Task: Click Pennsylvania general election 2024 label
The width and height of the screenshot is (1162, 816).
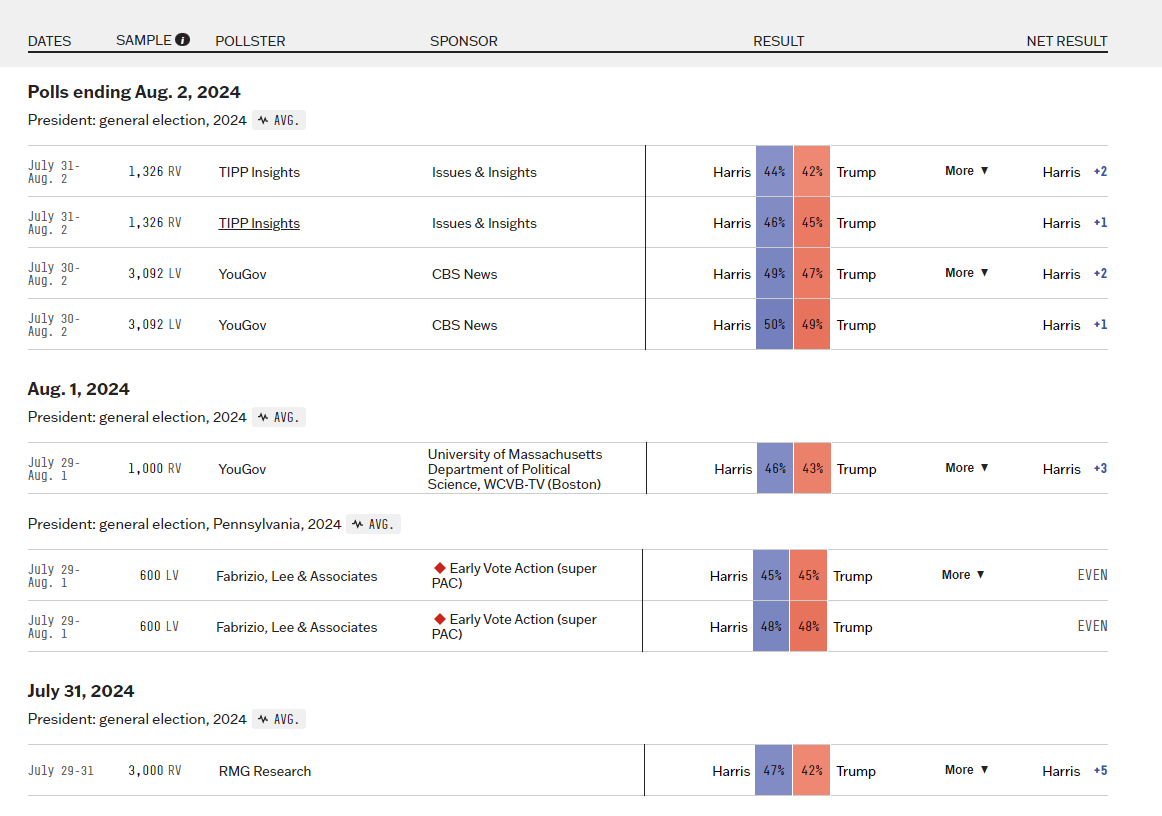Action: coord(185,524)
